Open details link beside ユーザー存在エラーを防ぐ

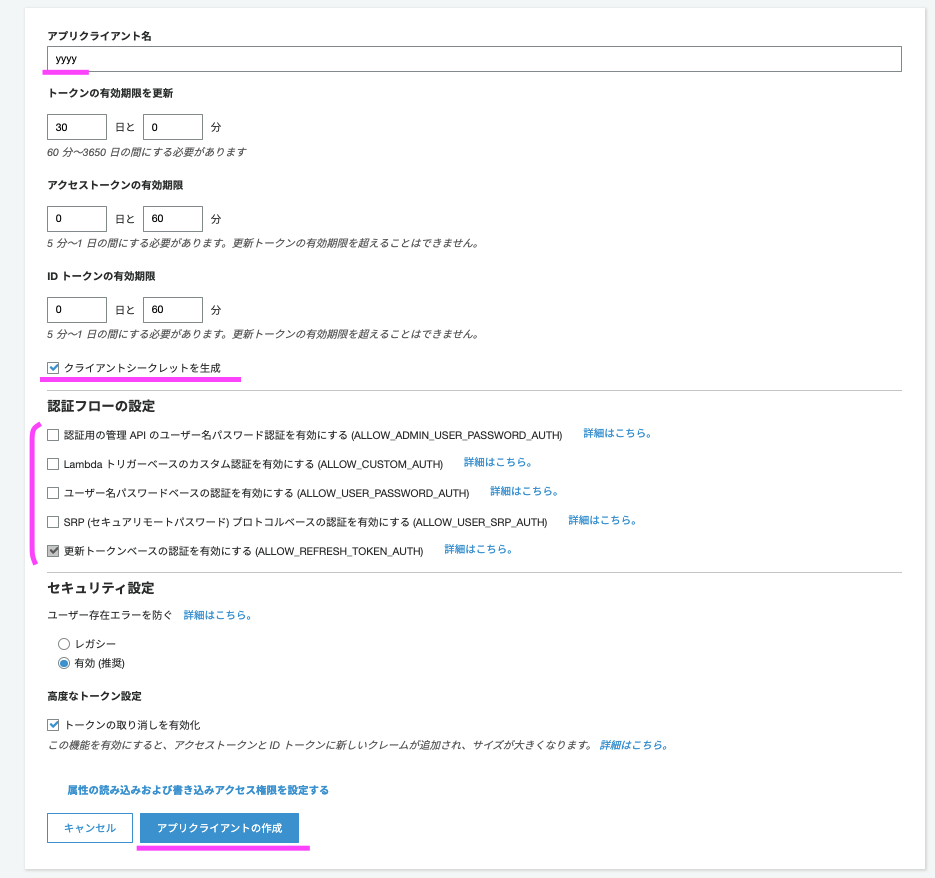point(218,615)
